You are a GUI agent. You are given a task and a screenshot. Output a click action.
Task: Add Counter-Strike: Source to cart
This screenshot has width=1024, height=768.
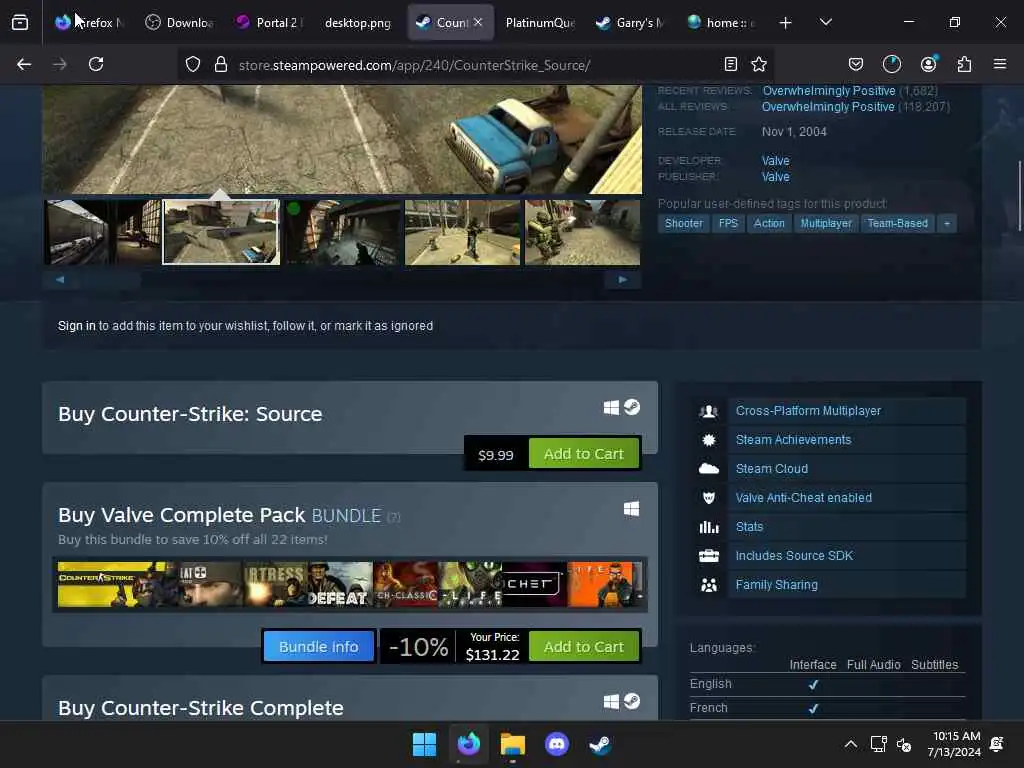[x=584, y=453]
